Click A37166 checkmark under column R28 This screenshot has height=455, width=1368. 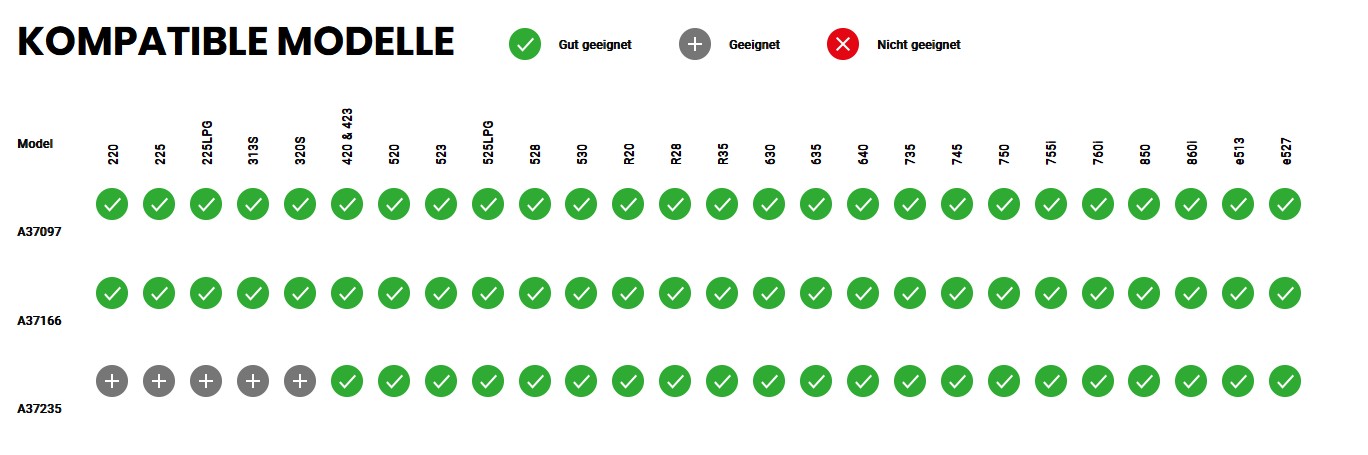click(x=675, y=292)
